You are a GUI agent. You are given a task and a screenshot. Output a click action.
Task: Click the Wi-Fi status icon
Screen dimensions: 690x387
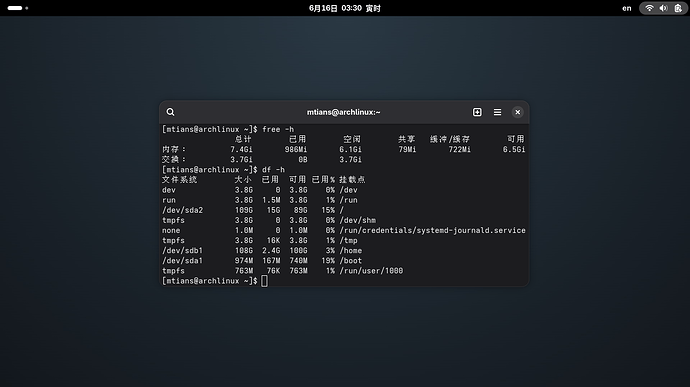pyautogui.click(x=649, y=8)
